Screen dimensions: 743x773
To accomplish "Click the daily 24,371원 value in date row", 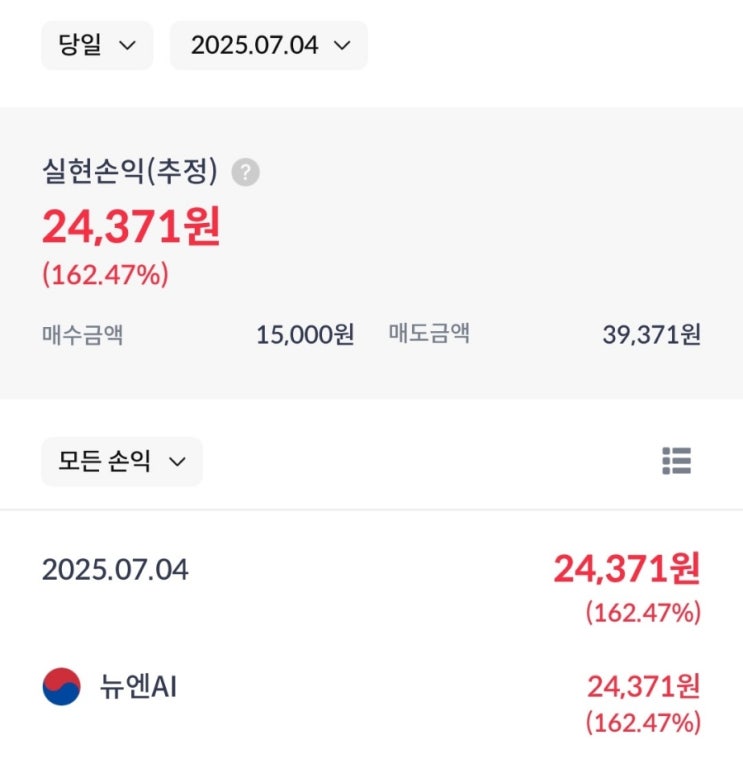I will 627,569.
